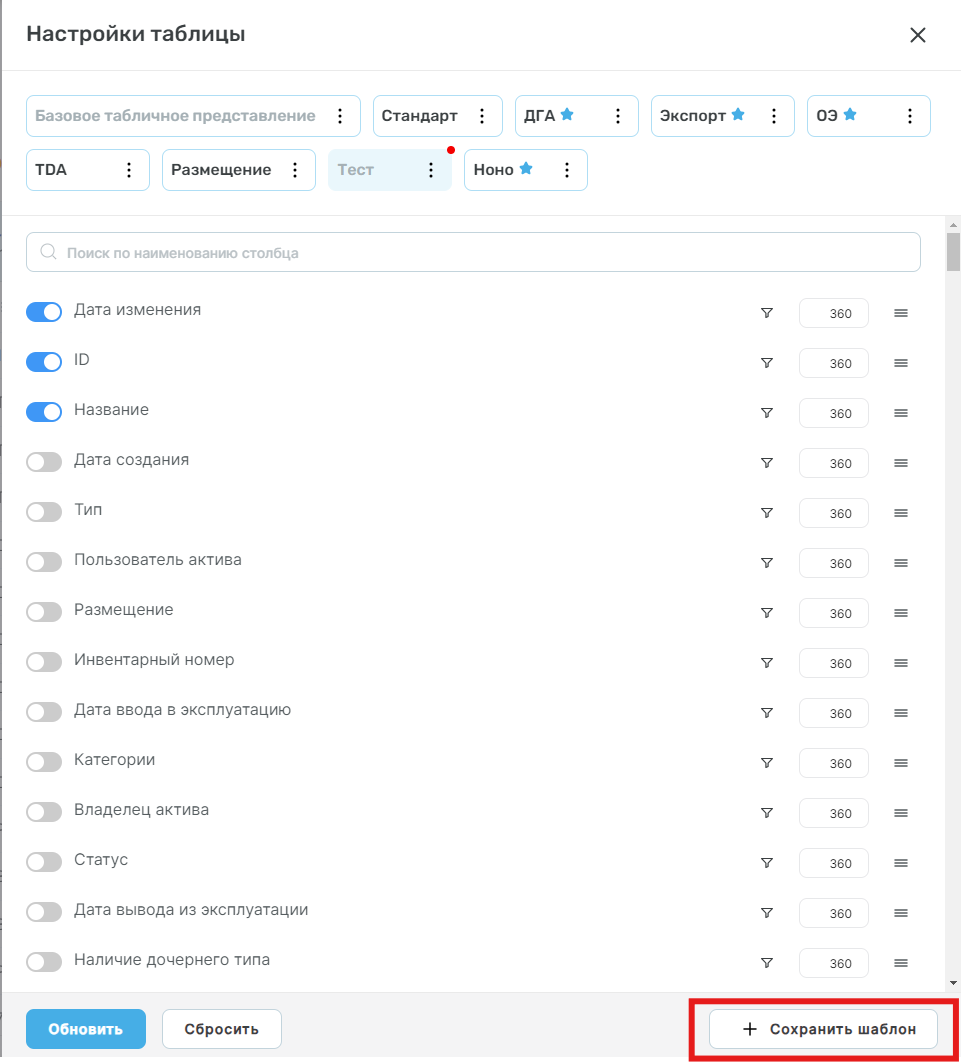Click star icon on ДГА template

(x=568, y=114)
